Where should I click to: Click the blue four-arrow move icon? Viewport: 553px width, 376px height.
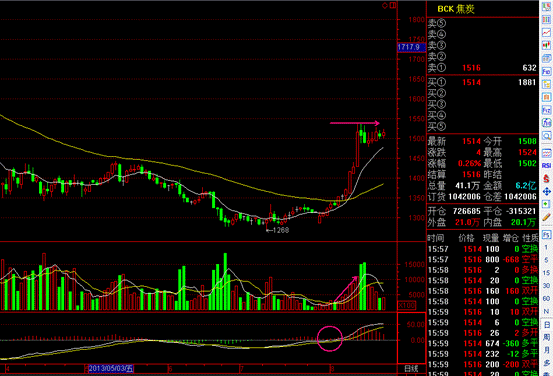(546, 191)
